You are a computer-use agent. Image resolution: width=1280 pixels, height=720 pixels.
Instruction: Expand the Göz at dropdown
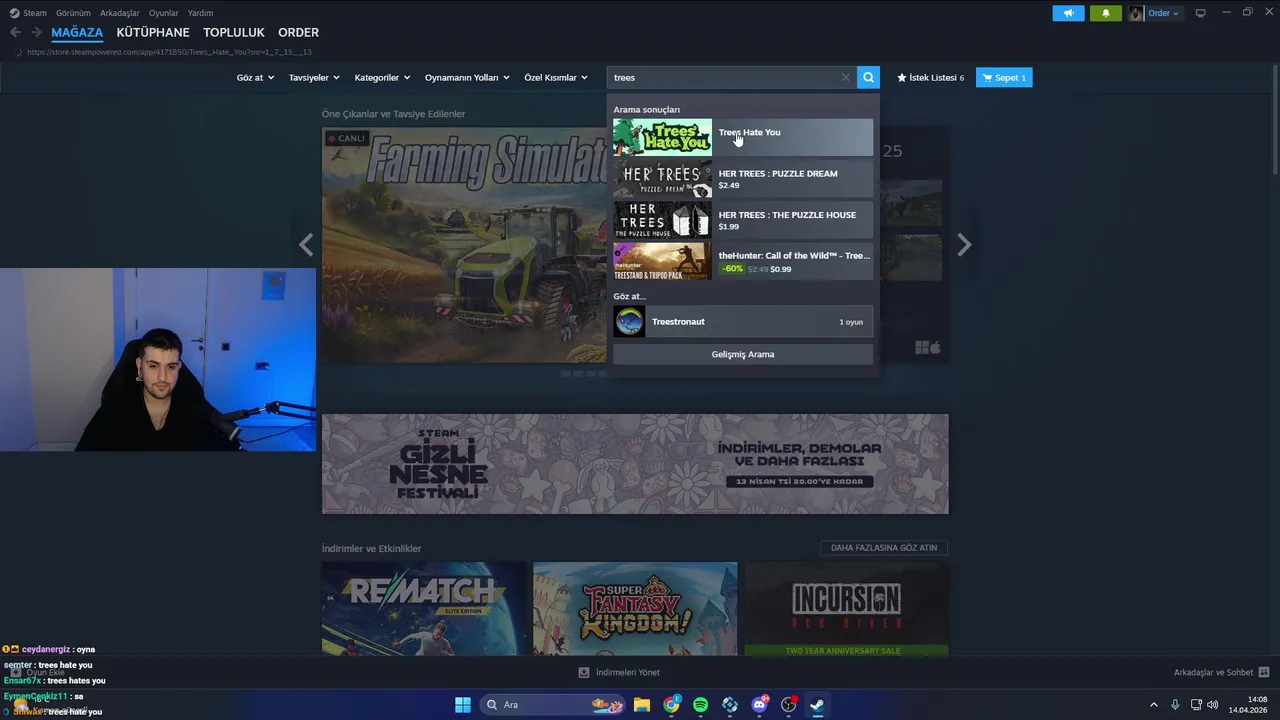(x=255, y=77)
